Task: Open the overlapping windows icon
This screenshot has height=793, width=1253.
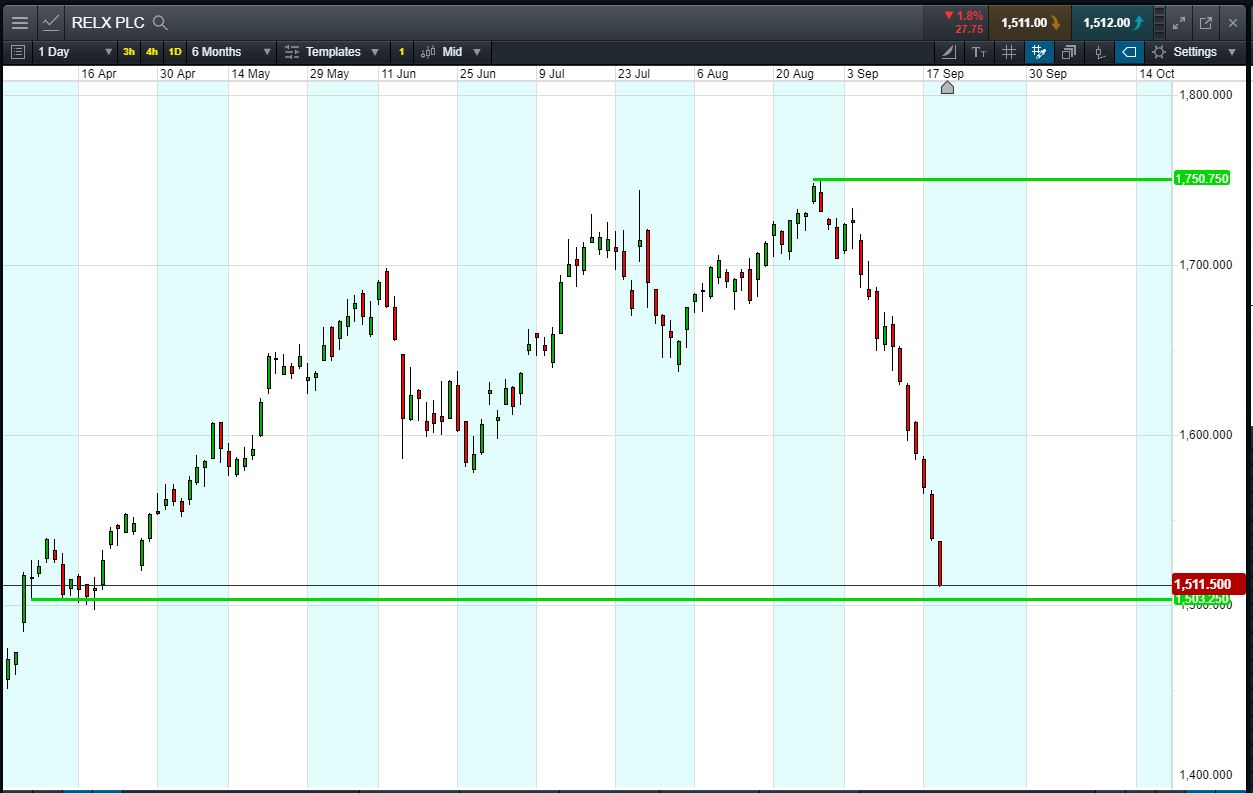Action: click(x=1069, y=52)
